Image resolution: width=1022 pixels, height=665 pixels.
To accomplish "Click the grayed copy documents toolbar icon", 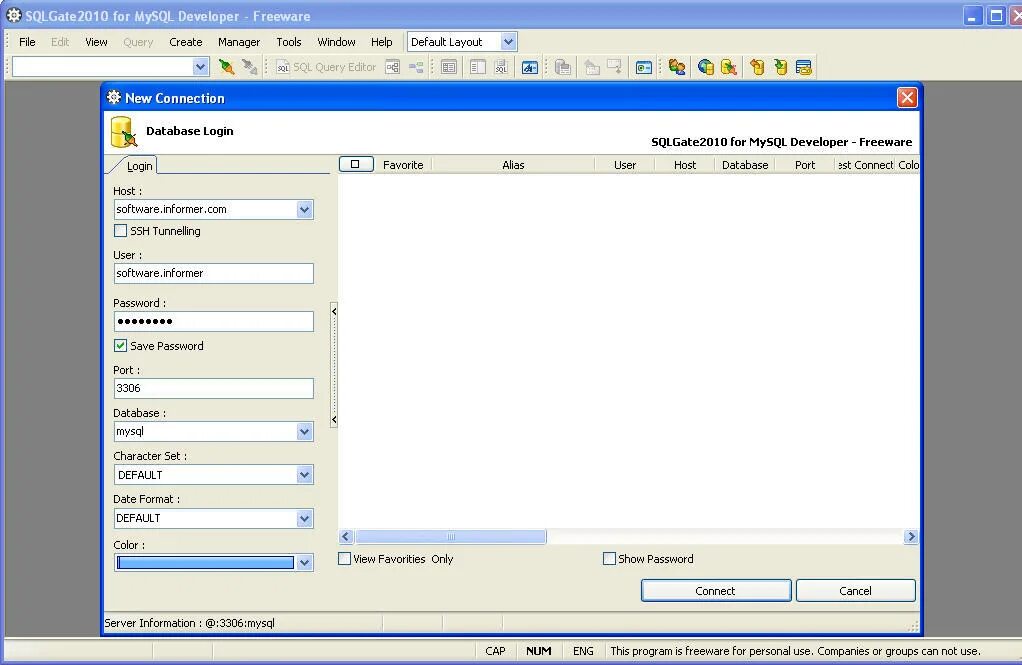I will (x=562, y=66).
